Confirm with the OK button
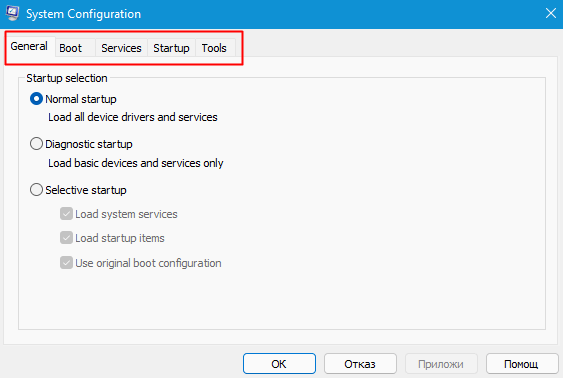This screenshot has height=378, width=563. click(279, 364)
